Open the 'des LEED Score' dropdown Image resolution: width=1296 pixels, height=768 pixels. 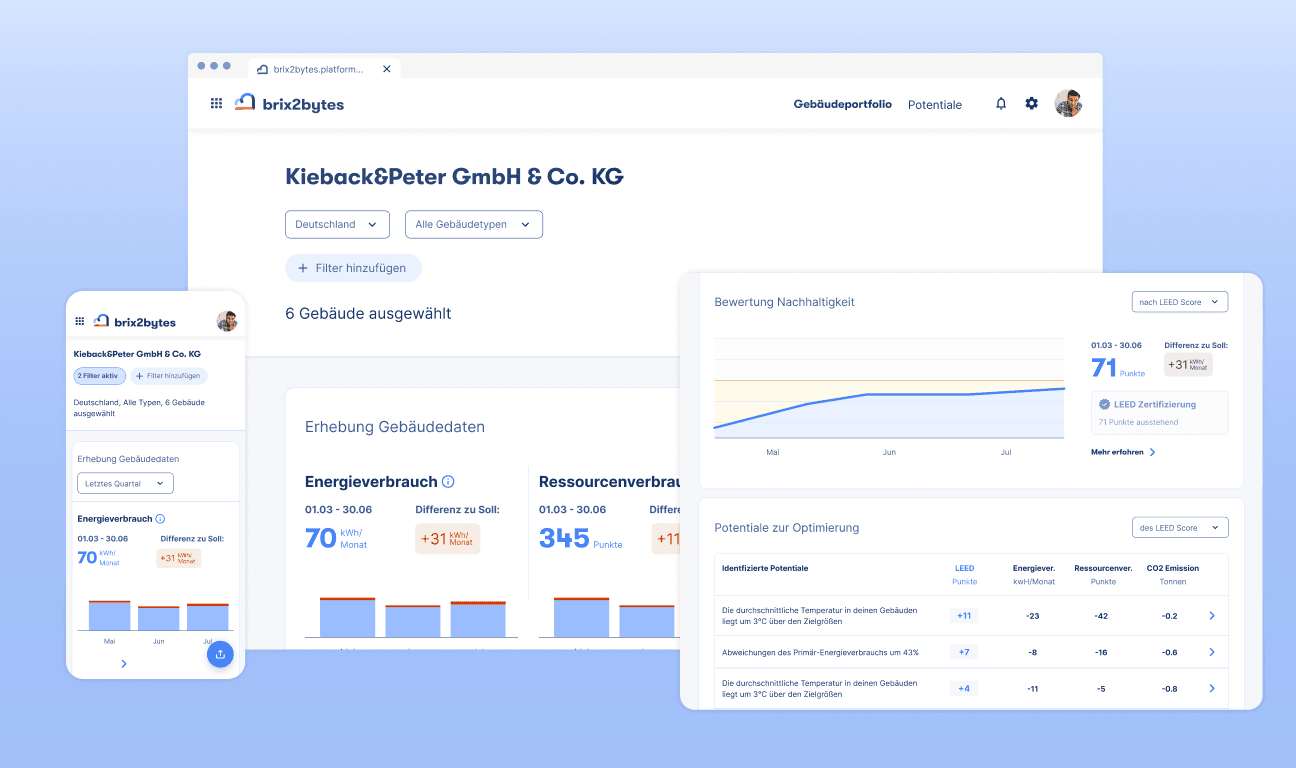pos(1180,527)
